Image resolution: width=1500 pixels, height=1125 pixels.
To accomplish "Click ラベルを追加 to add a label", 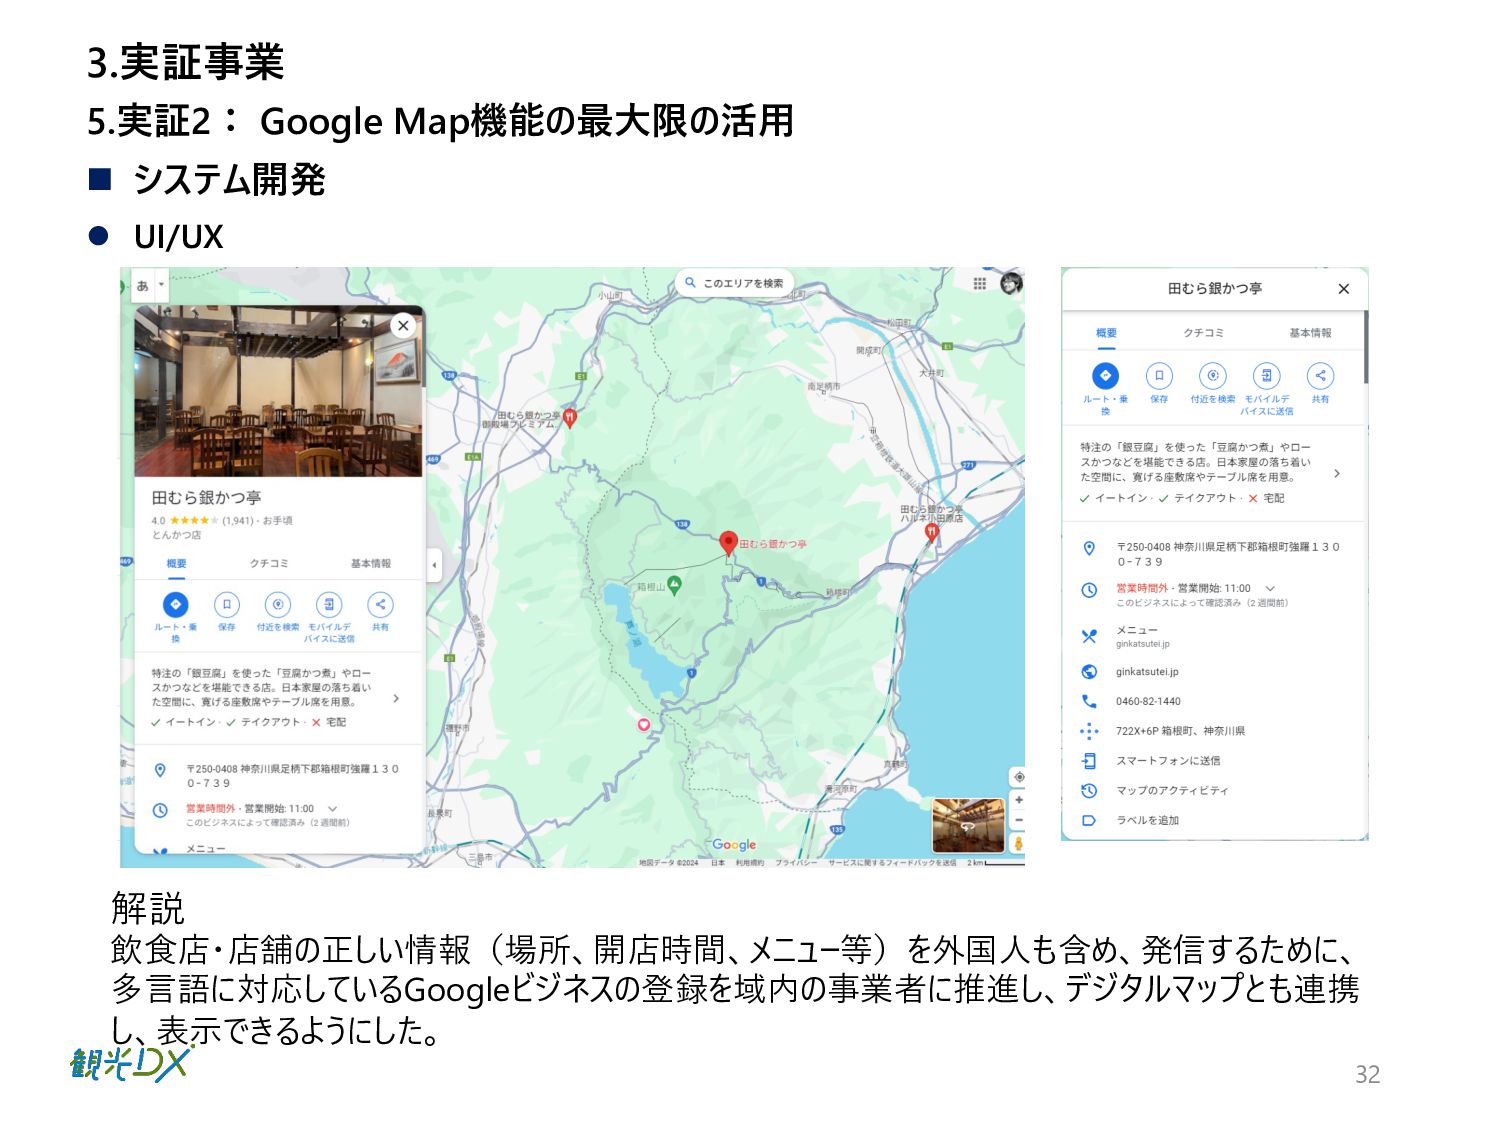I will 1148,820.
